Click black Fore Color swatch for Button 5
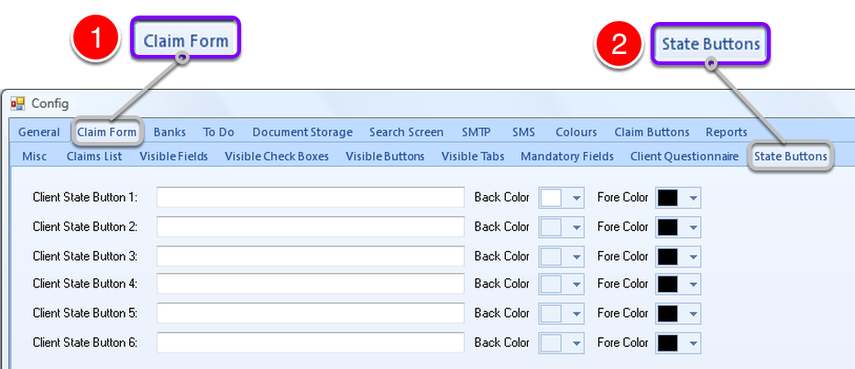The width and height of the screenshot is (855, 369). coord(668,313)
